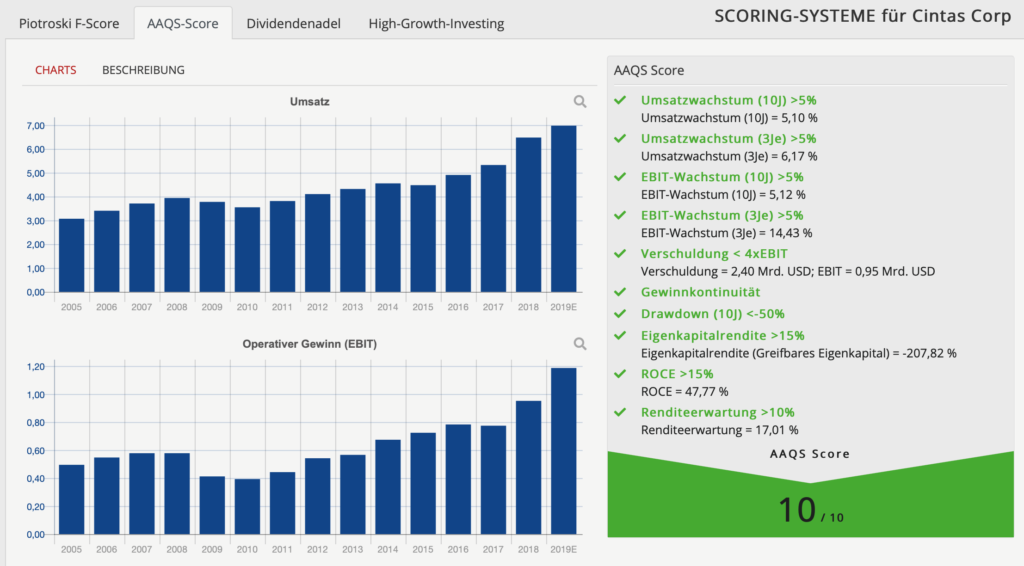Screen dimensions: 1024x566
Task: Click the 2010 bar in the Umsatz chart
Action: 248,249
